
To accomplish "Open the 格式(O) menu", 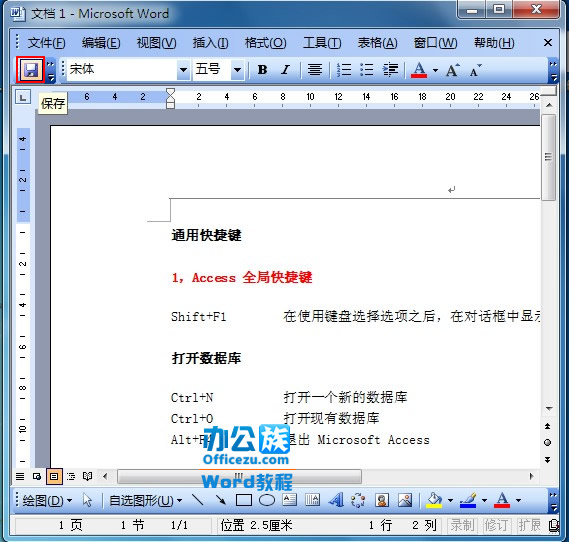I will tap(266, 43).
